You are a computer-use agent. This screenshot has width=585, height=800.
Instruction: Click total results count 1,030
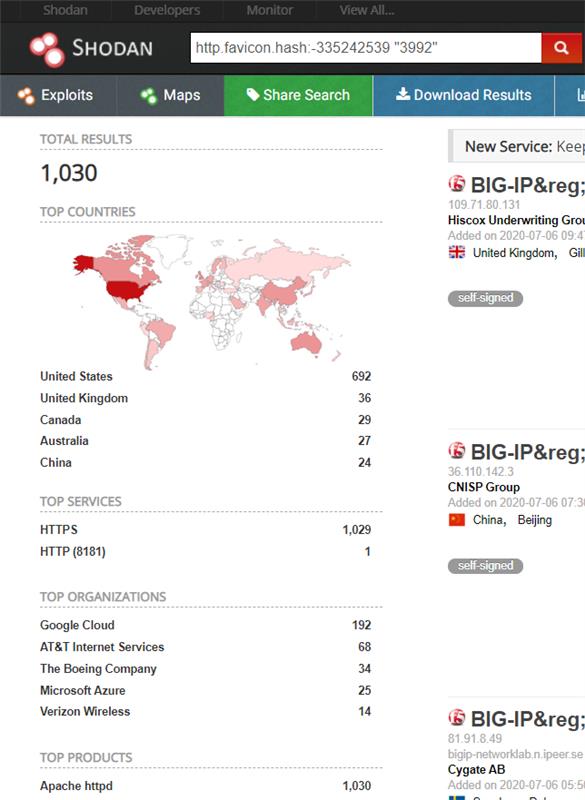pyautogui.click(x=69, y=173)
